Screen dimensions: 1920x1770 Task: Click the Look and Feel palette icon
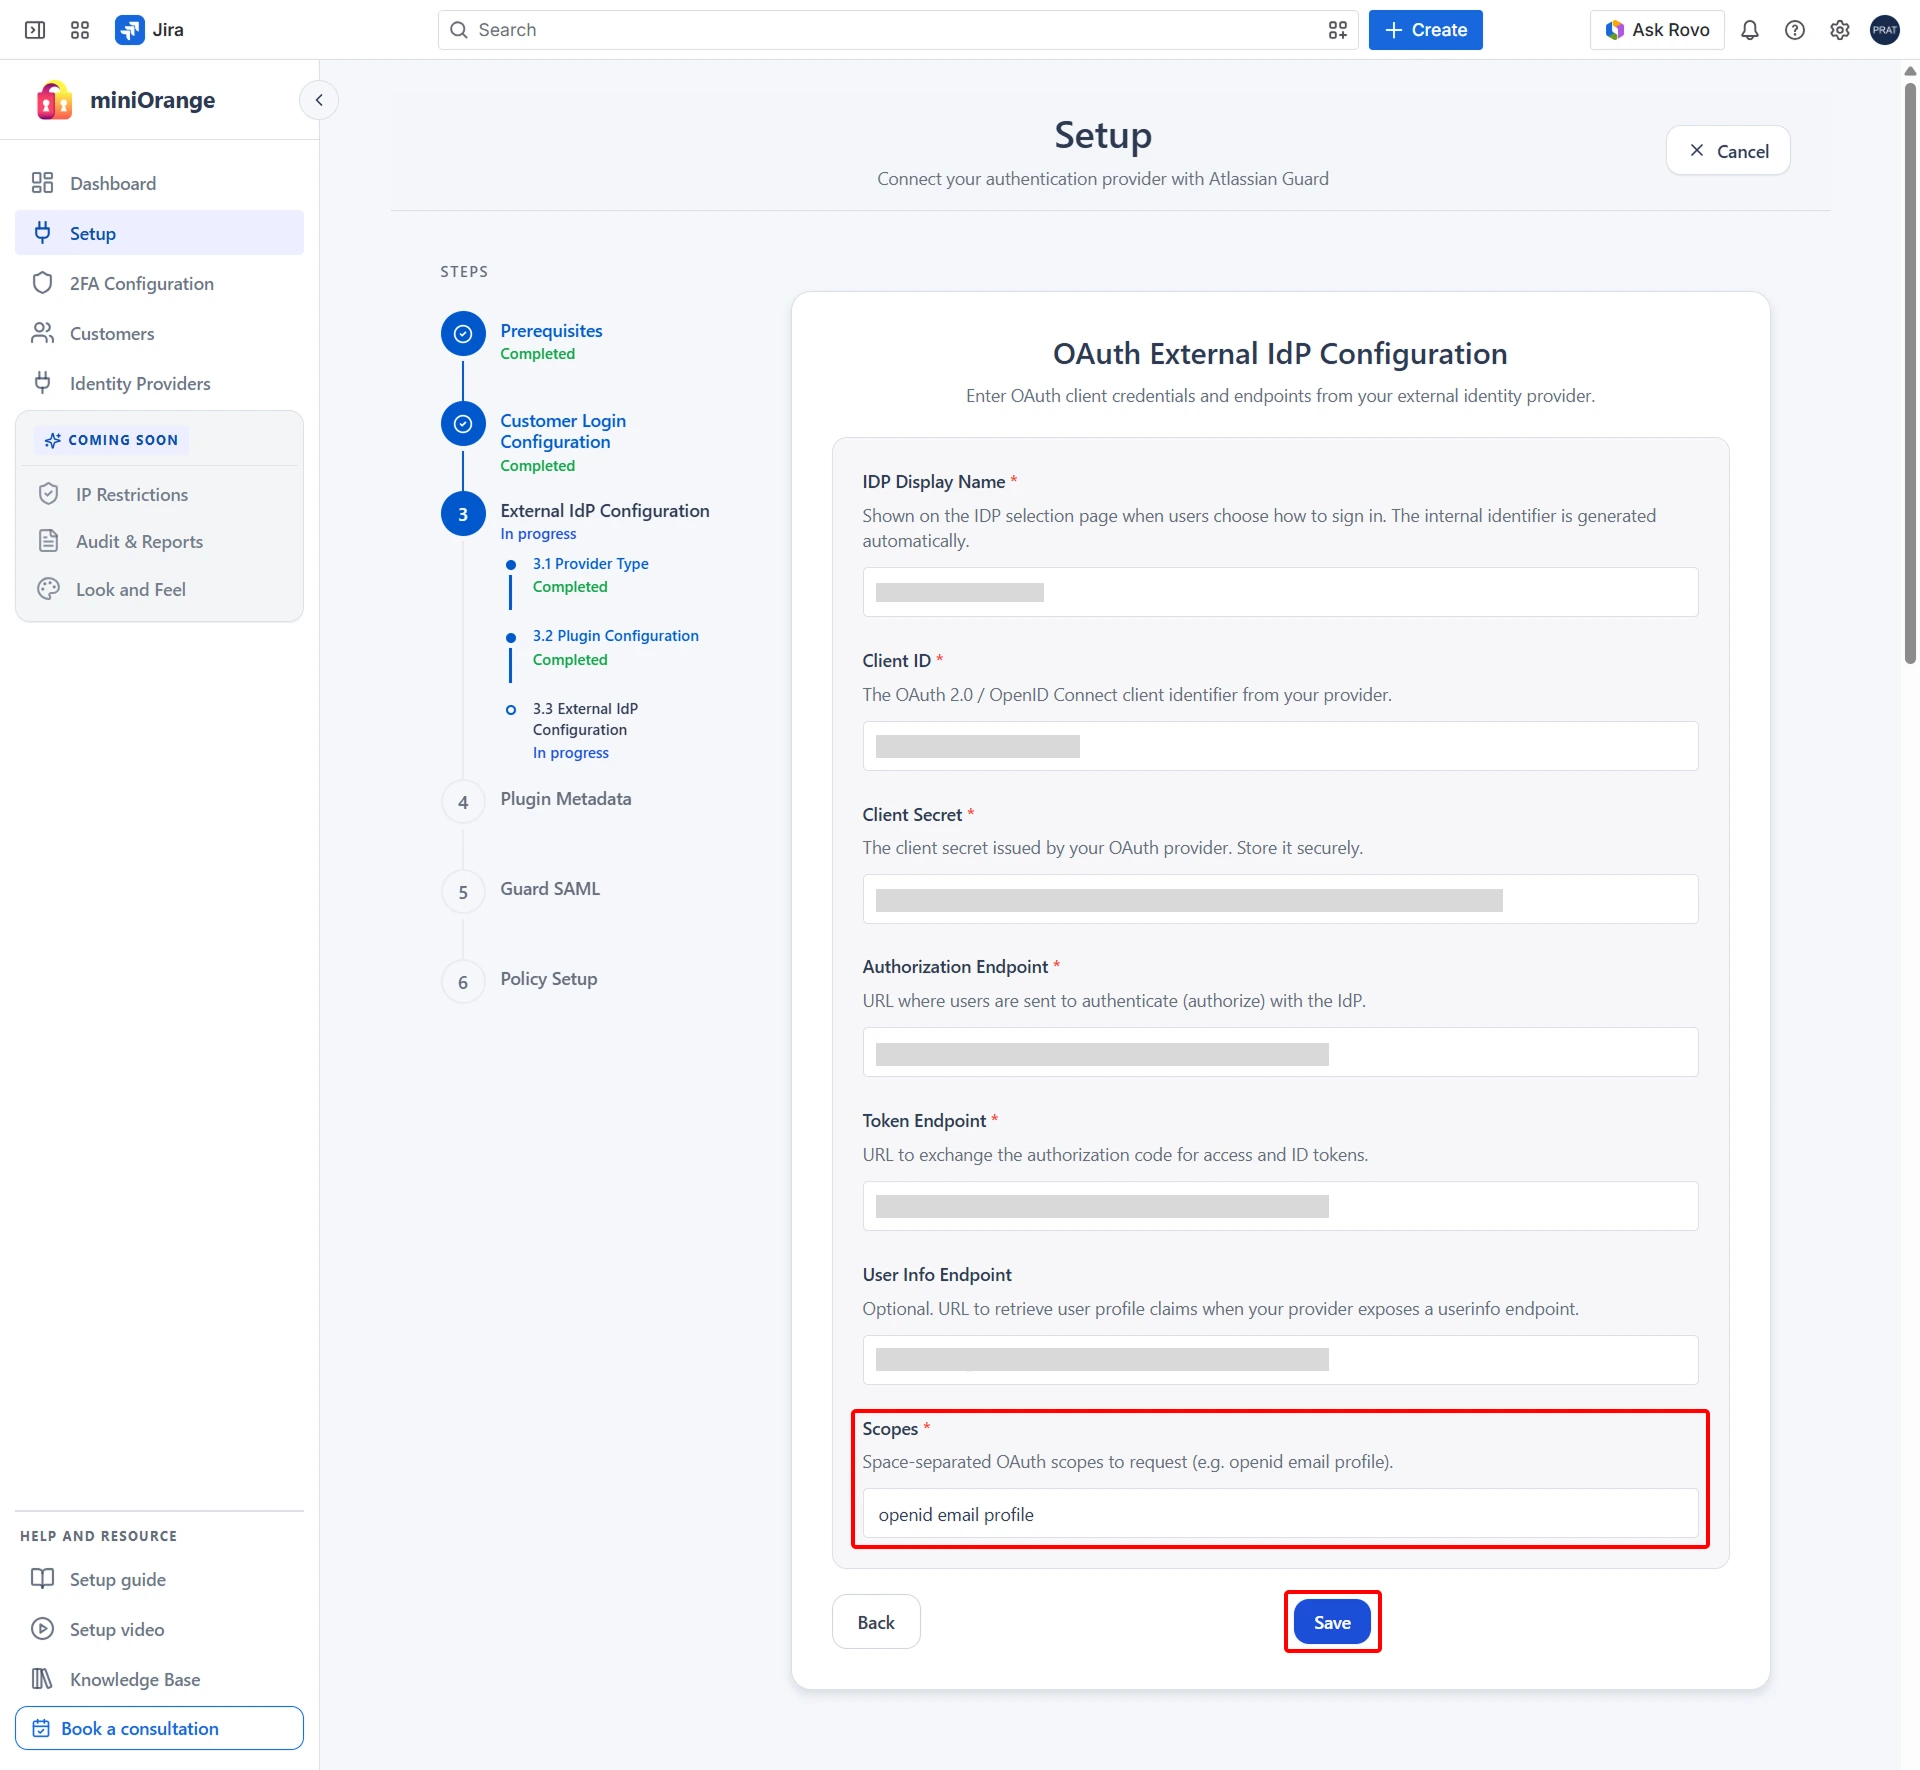(48, 589)
